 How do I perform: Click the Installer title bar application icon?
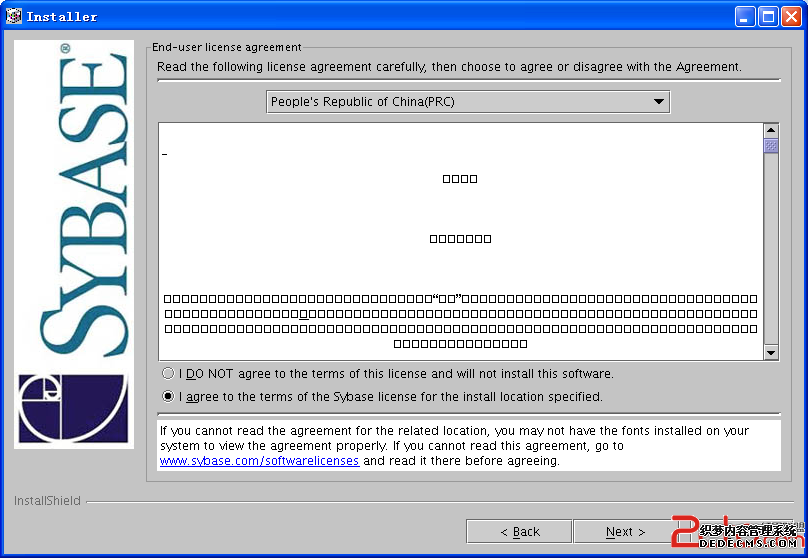(14, 16)
